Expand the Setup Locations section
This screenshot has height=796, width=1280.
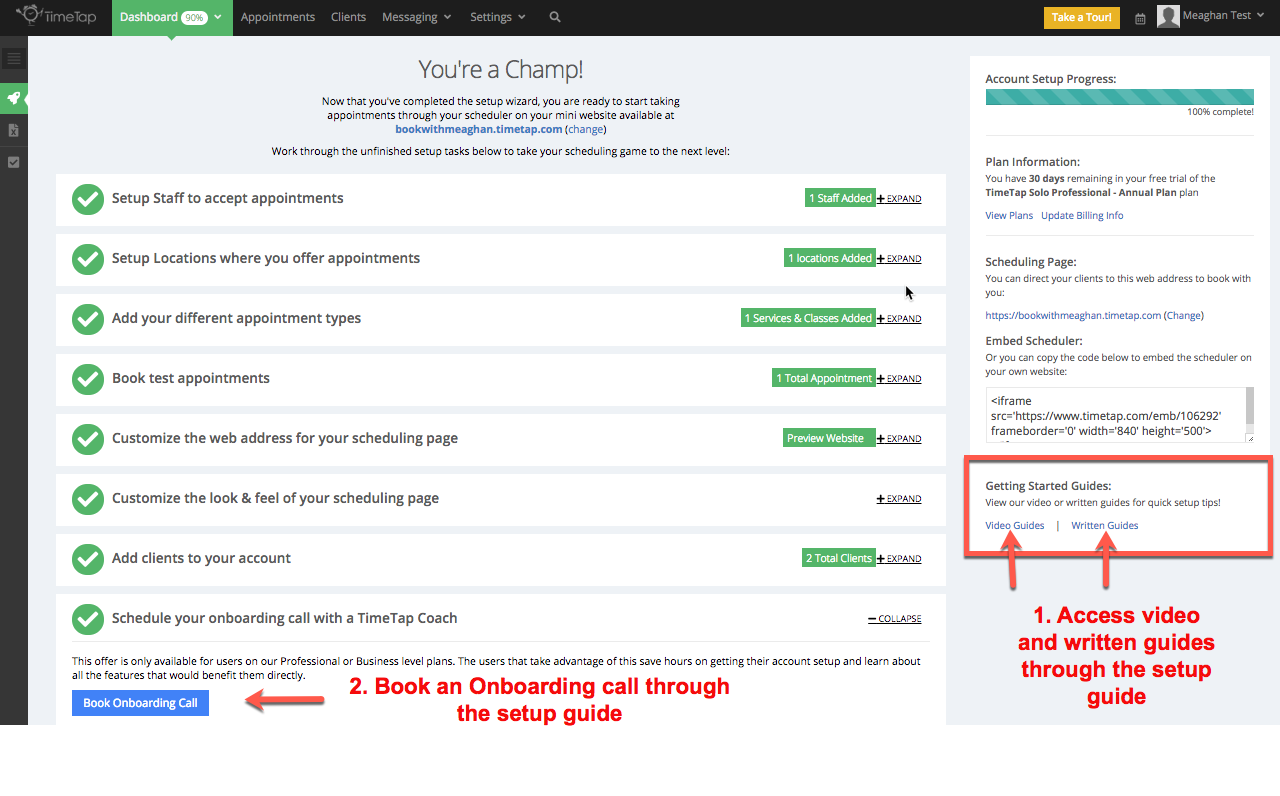[899, 259]
